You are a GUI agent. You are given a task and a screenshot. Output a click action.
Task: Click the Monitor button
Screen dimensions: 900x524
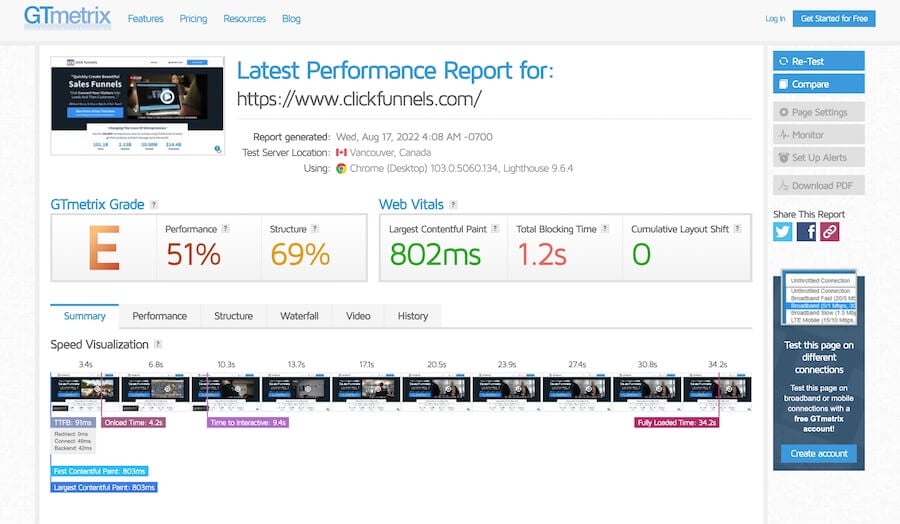[x=818, y=135]
